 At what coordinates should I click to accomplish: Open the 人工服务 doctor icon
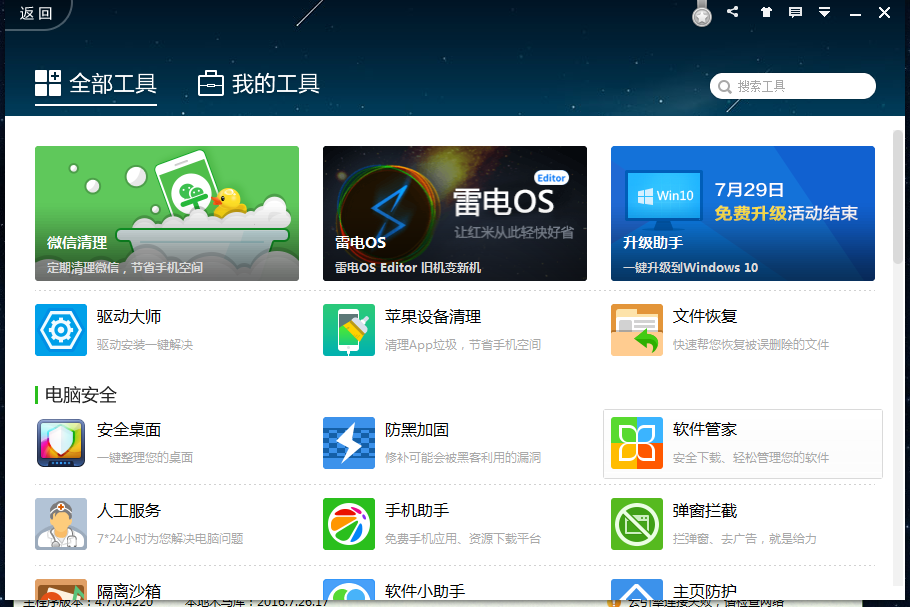click(x=61, y=523)
